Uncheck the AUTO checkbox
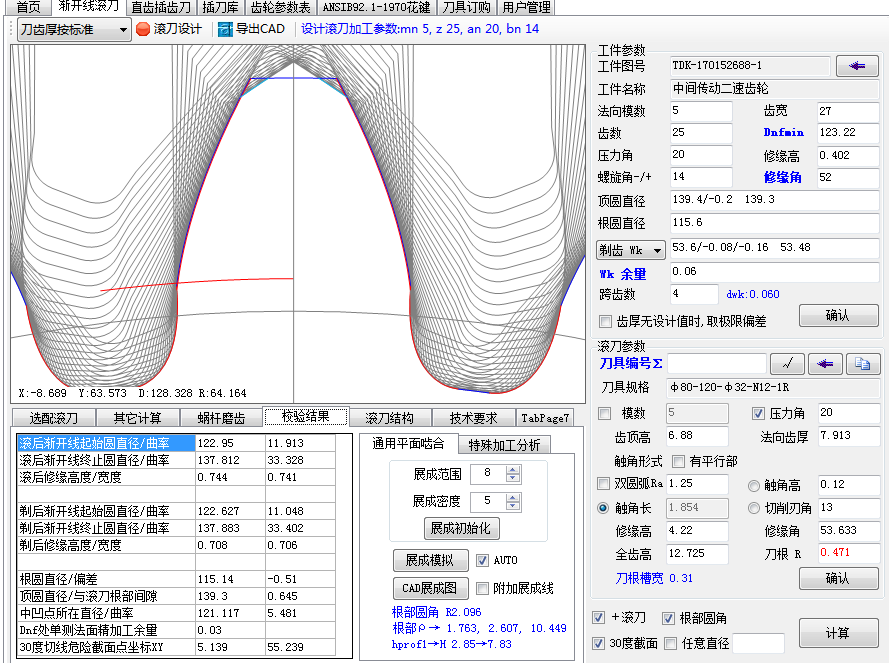This screenshot has height=663, width=889. coord(482,560)
